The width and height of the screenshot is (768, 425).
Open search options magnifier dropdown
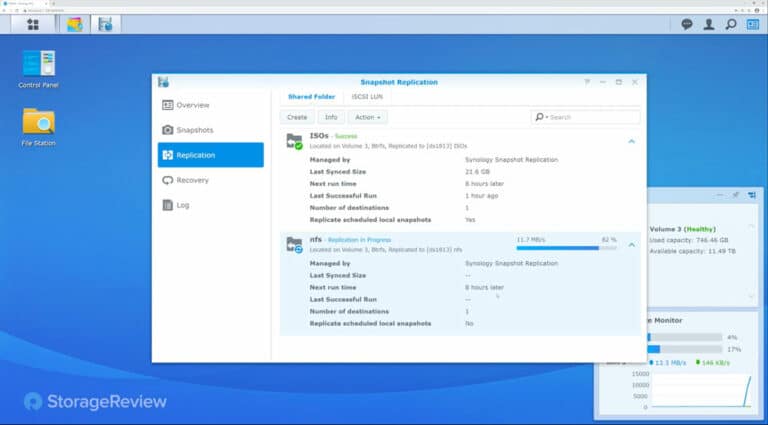click(x=541, y=118)
